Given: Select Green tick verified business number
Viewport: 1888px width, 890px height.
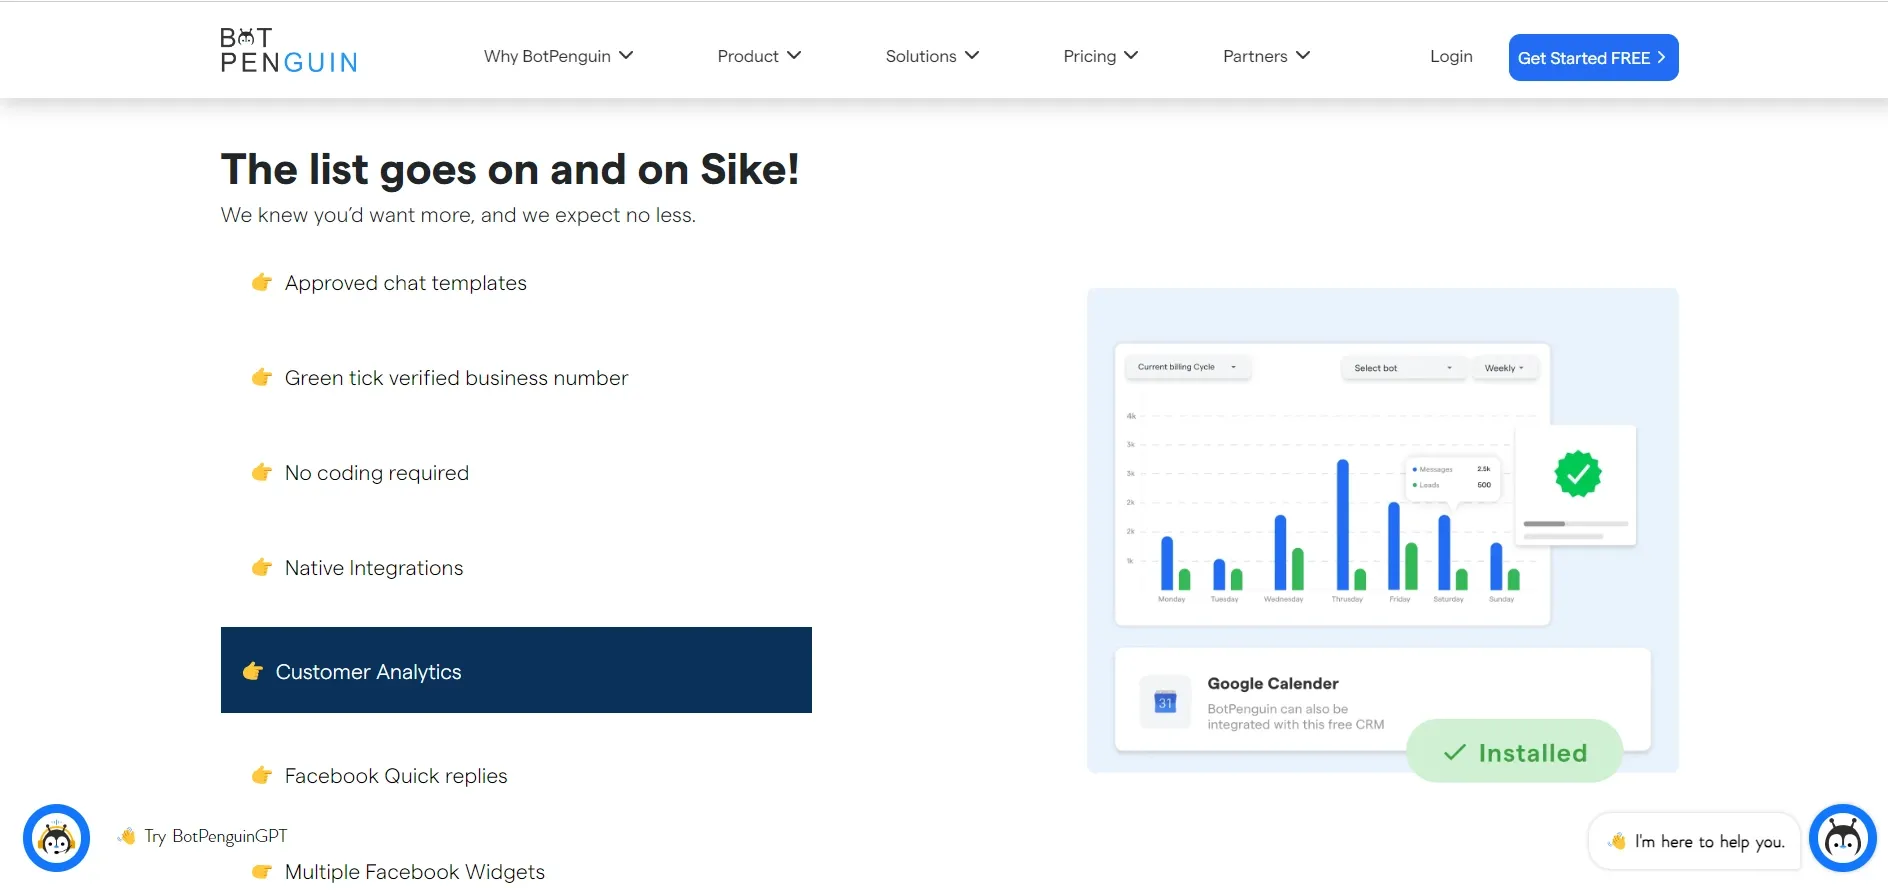Looking at the screenshot, I should click(x=456, y=378).
